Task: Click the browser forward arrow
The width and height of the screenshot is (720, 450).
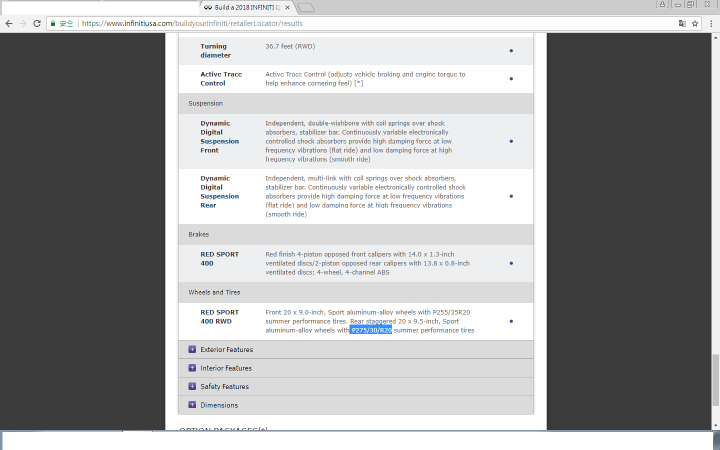Action: point(23,23)
